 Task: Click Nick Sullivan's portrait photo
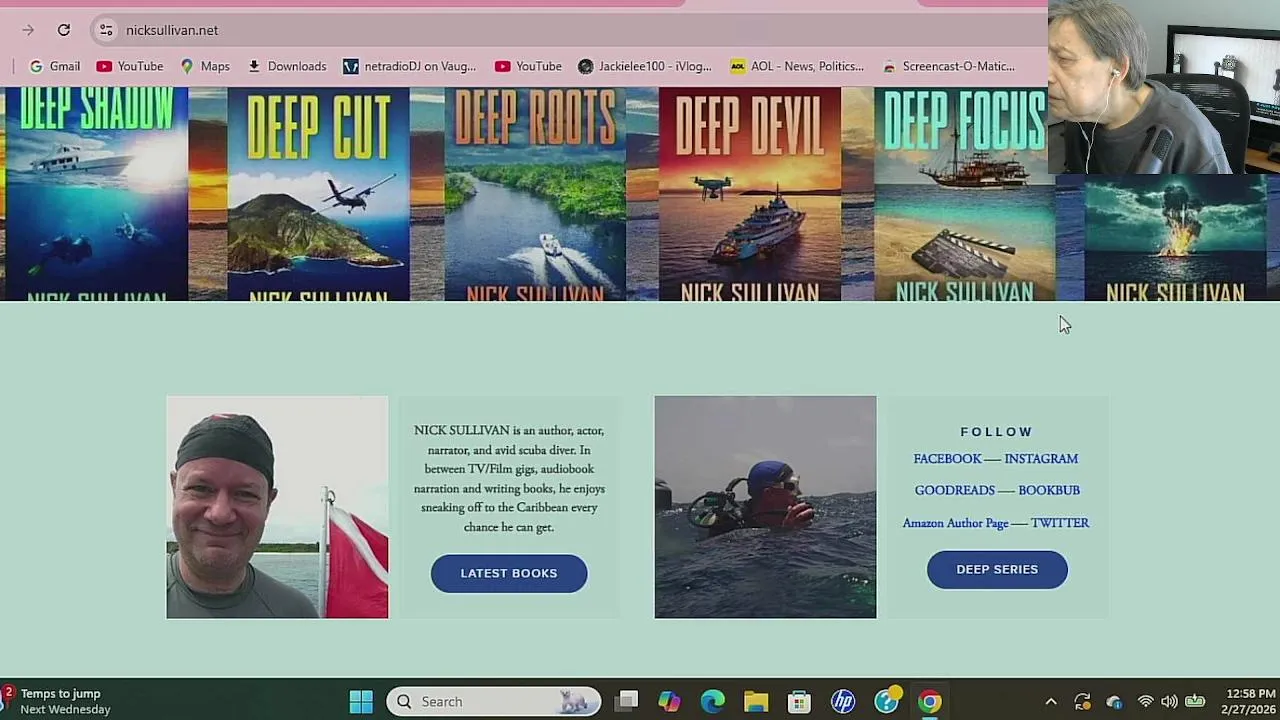pos(277,507)
